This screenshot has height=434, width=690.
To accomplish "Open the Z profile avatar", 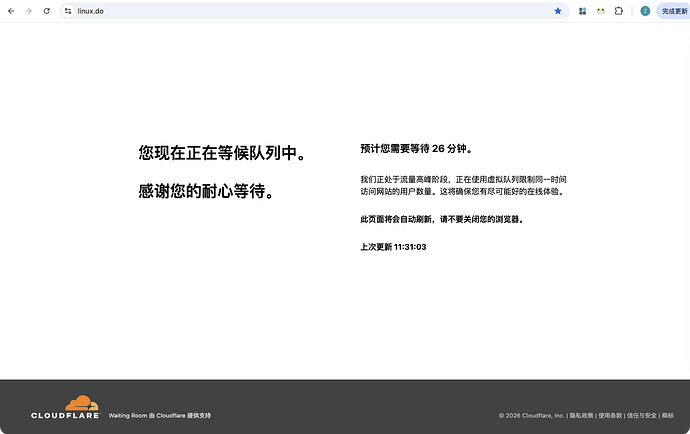I will pos(645,11).
